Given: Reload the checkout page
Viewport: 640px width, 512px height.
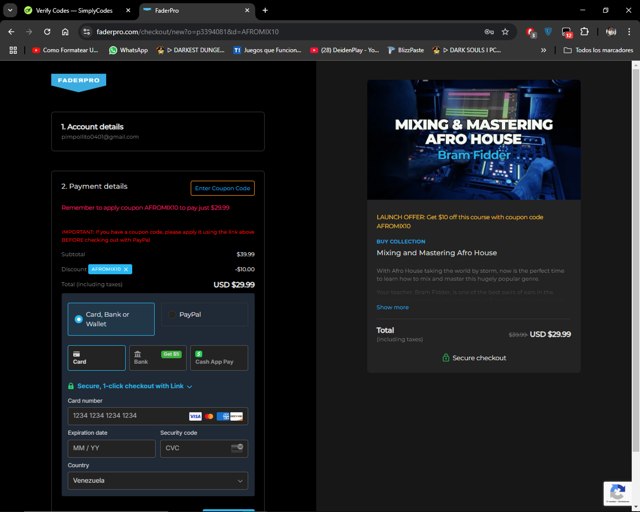Looking at the screenshot, I should click(x=47, y=32).
